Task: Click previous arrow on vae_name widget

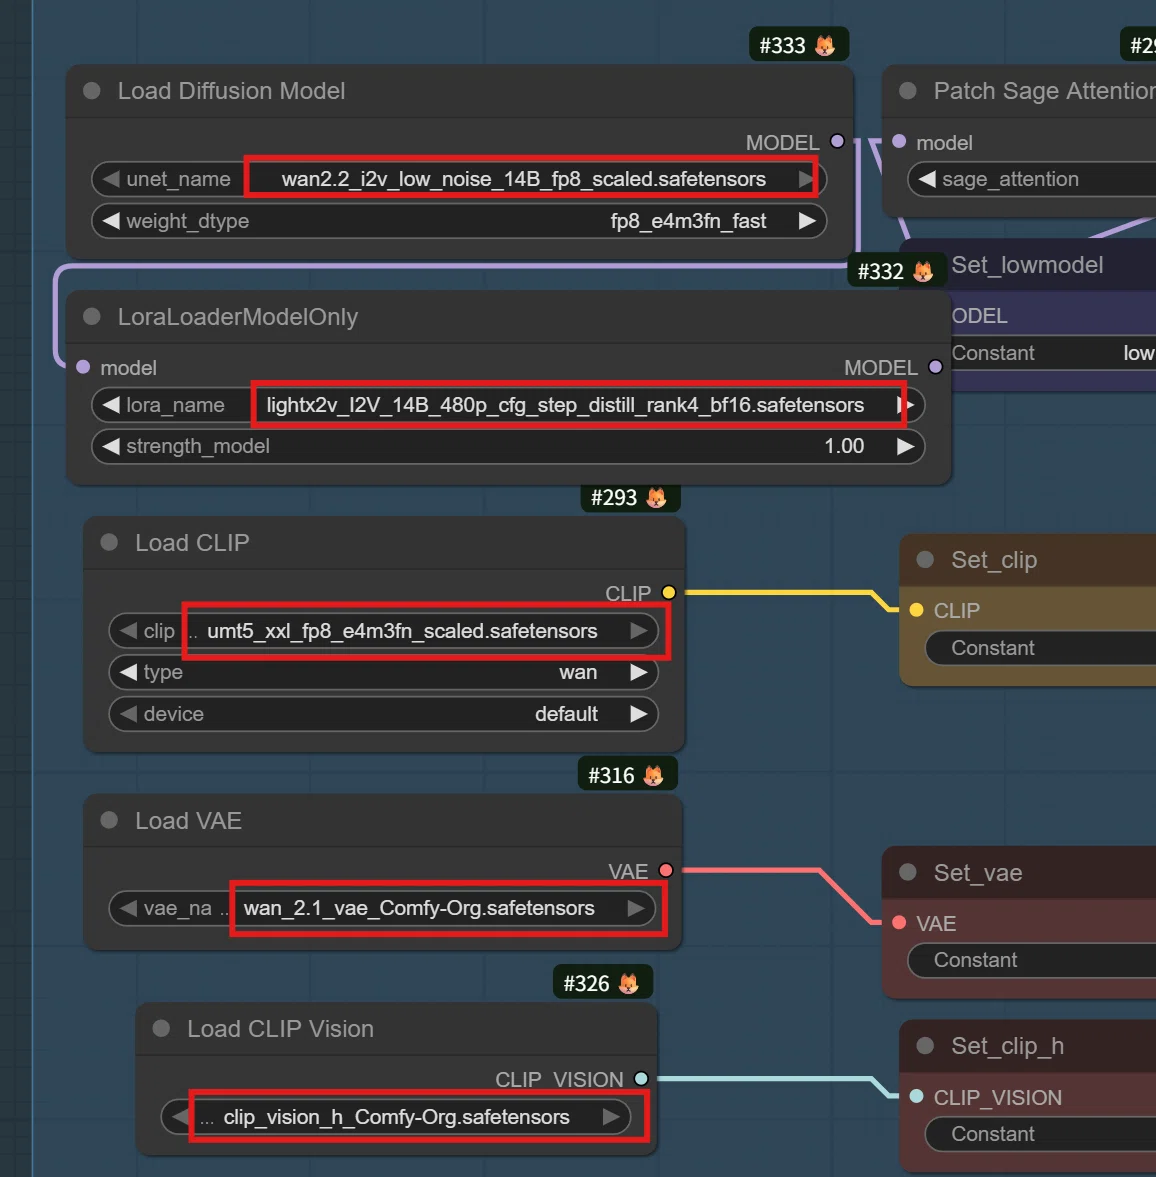Action: tap(128, 908)
